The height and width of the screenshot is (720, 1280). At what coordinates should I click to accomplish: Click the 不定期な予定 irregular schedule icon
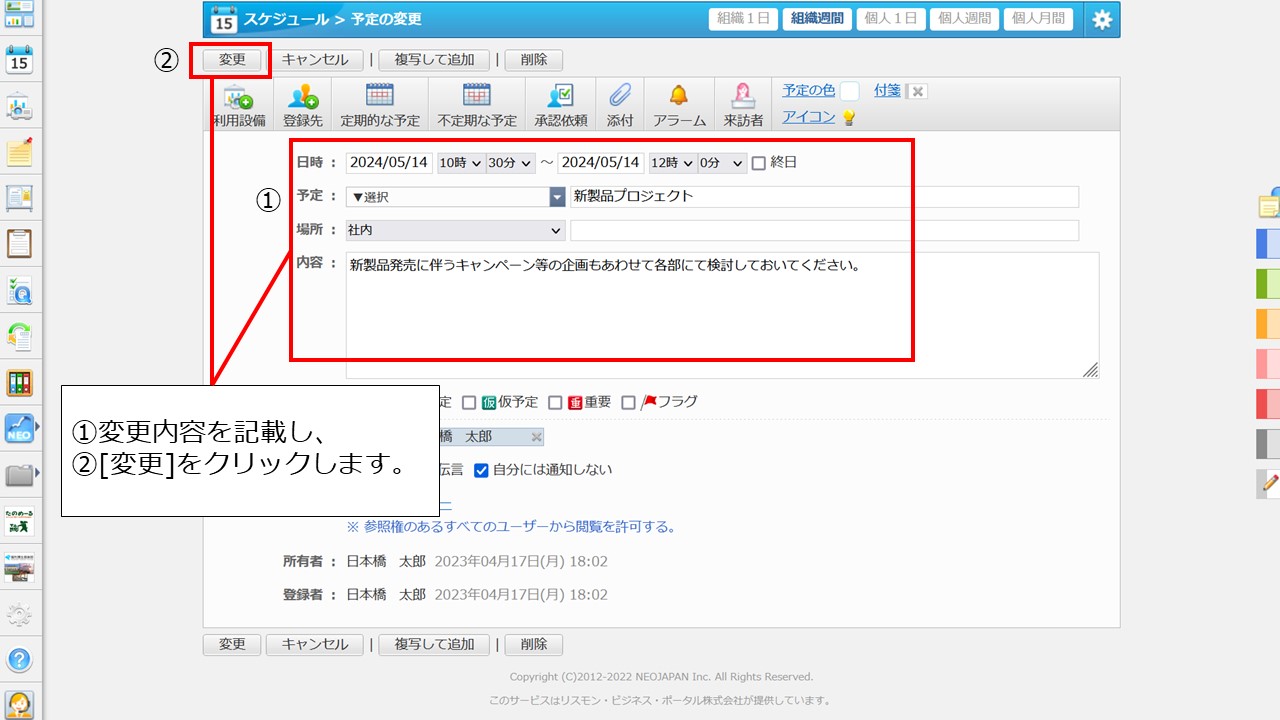(476, 97)
